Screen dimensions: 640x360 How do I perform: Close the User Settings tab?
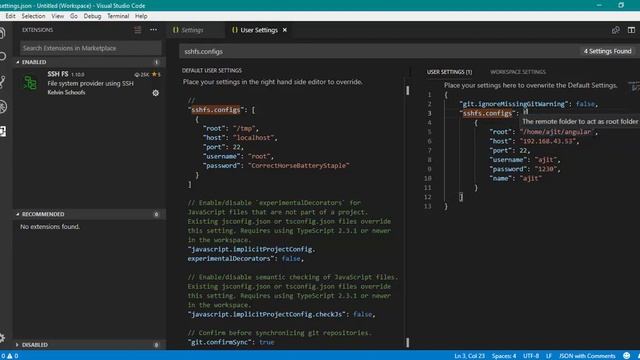[285, 30]
